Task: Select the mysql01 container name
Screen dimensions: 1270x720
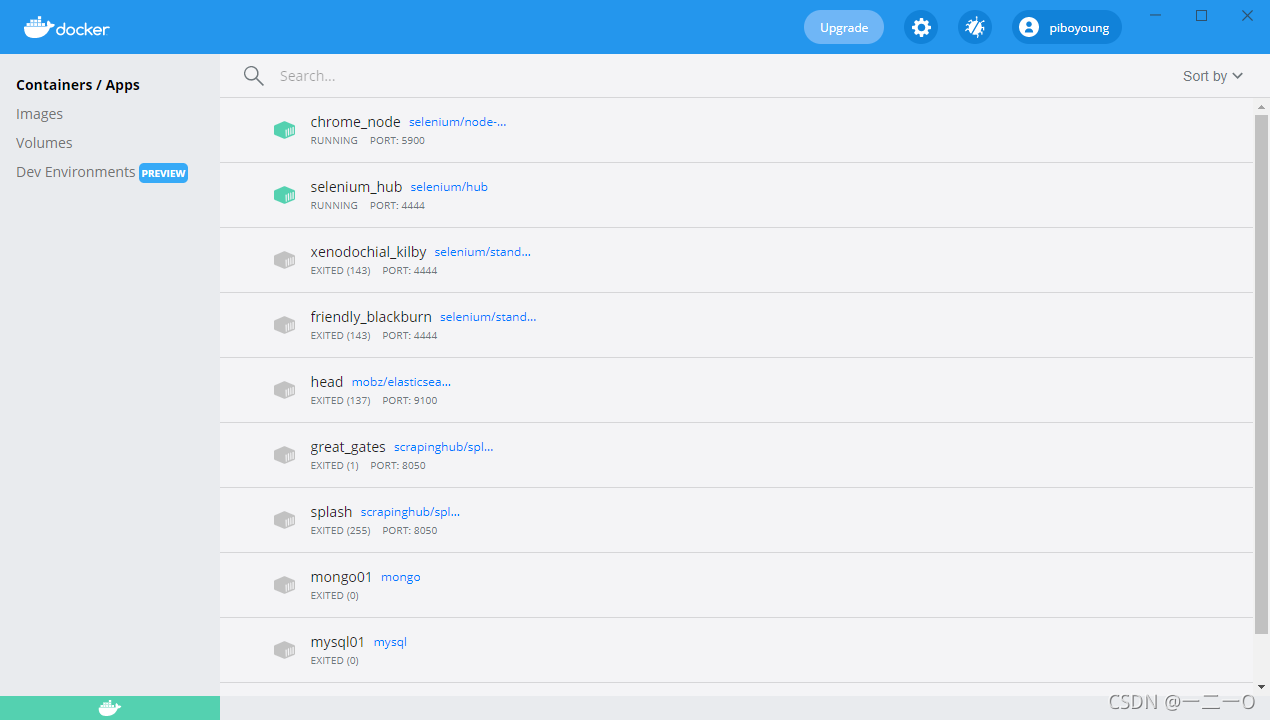Action: click(338, 642)
